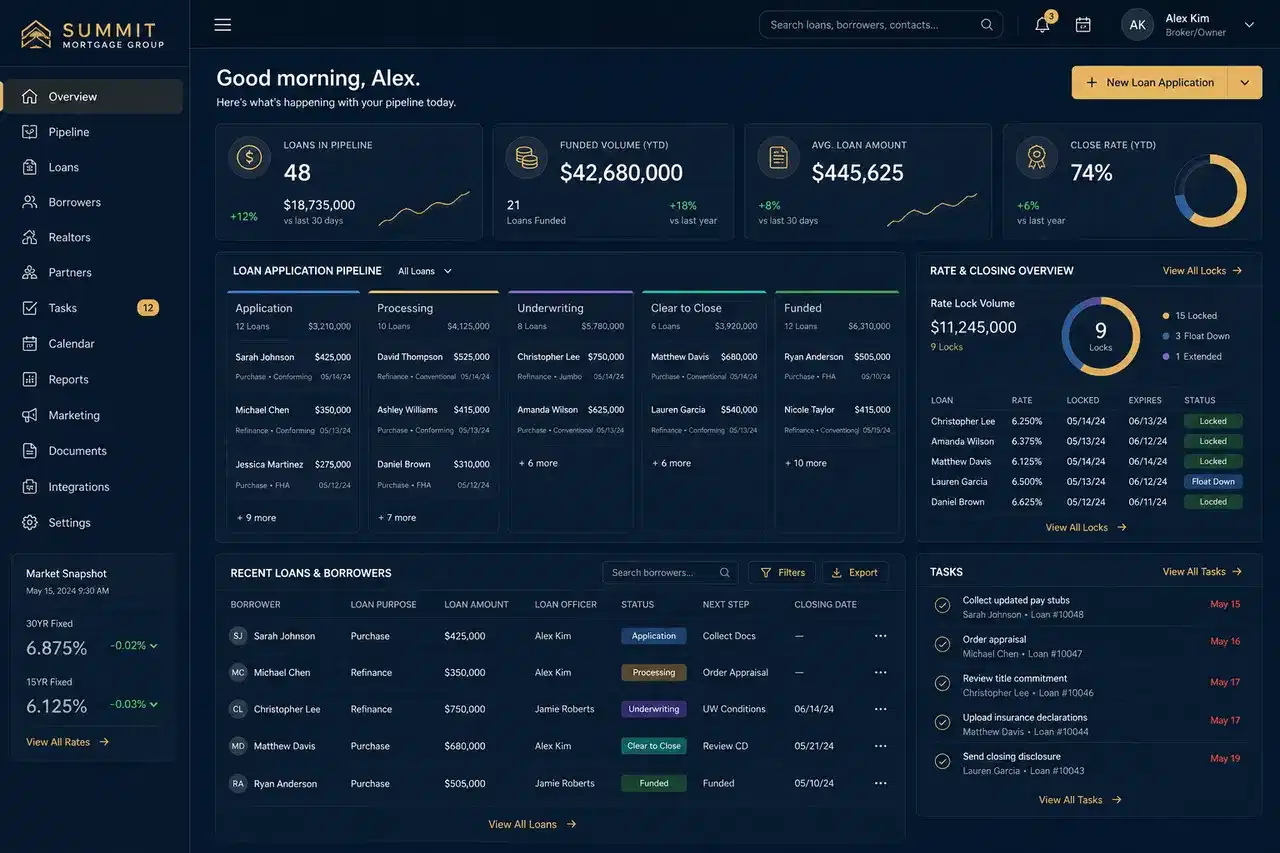Viewport: 1280px width, 853px height.
Task: Expand the 30YR Fixed rate chevron
Action: [153, 646]
